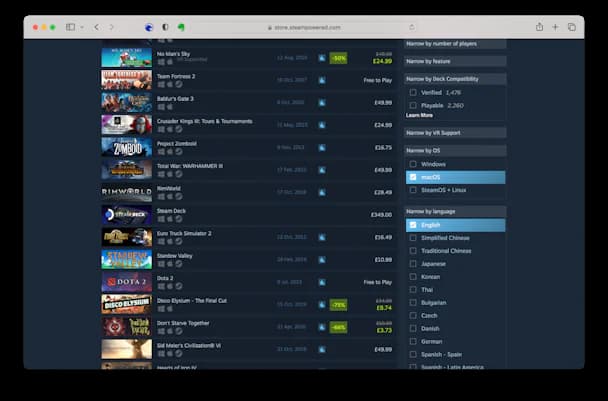Viewport: 608px width, 401px height.
Task: Expand Narrow by feature section
Action: point(455,61)
